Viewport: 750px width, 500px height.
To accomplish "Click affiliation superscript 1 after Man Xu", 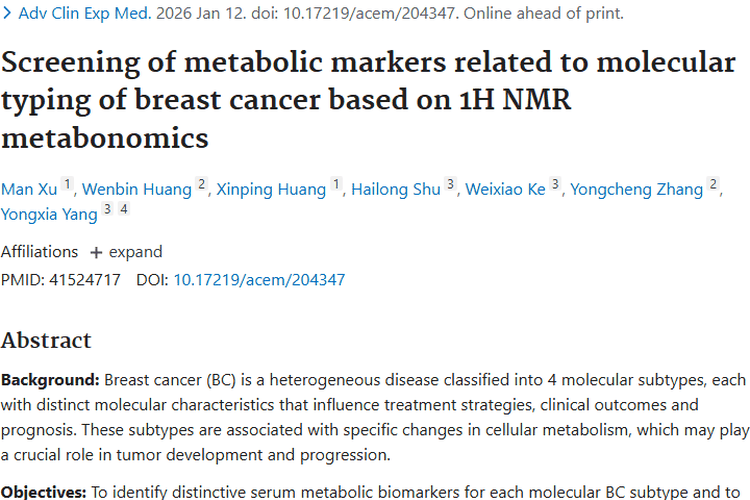I will (x=67, y=184).
